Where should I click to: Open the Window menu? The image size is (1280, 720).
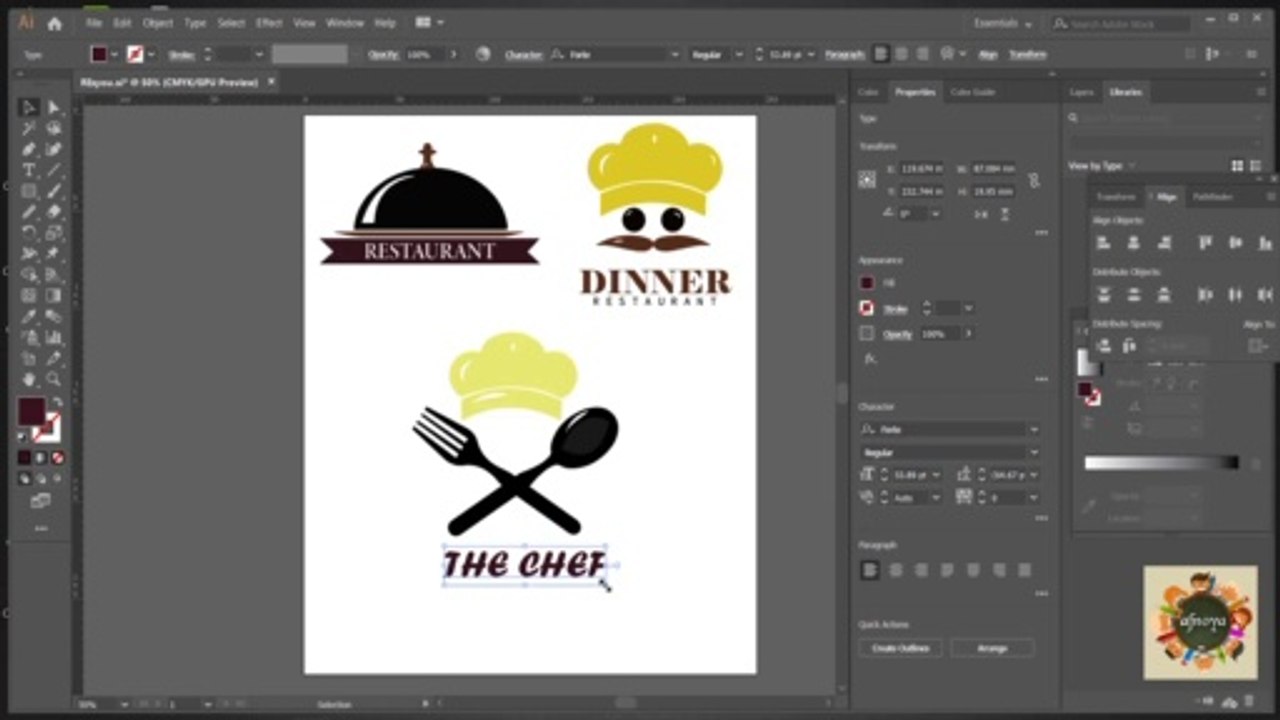click(x=345, y=22)
